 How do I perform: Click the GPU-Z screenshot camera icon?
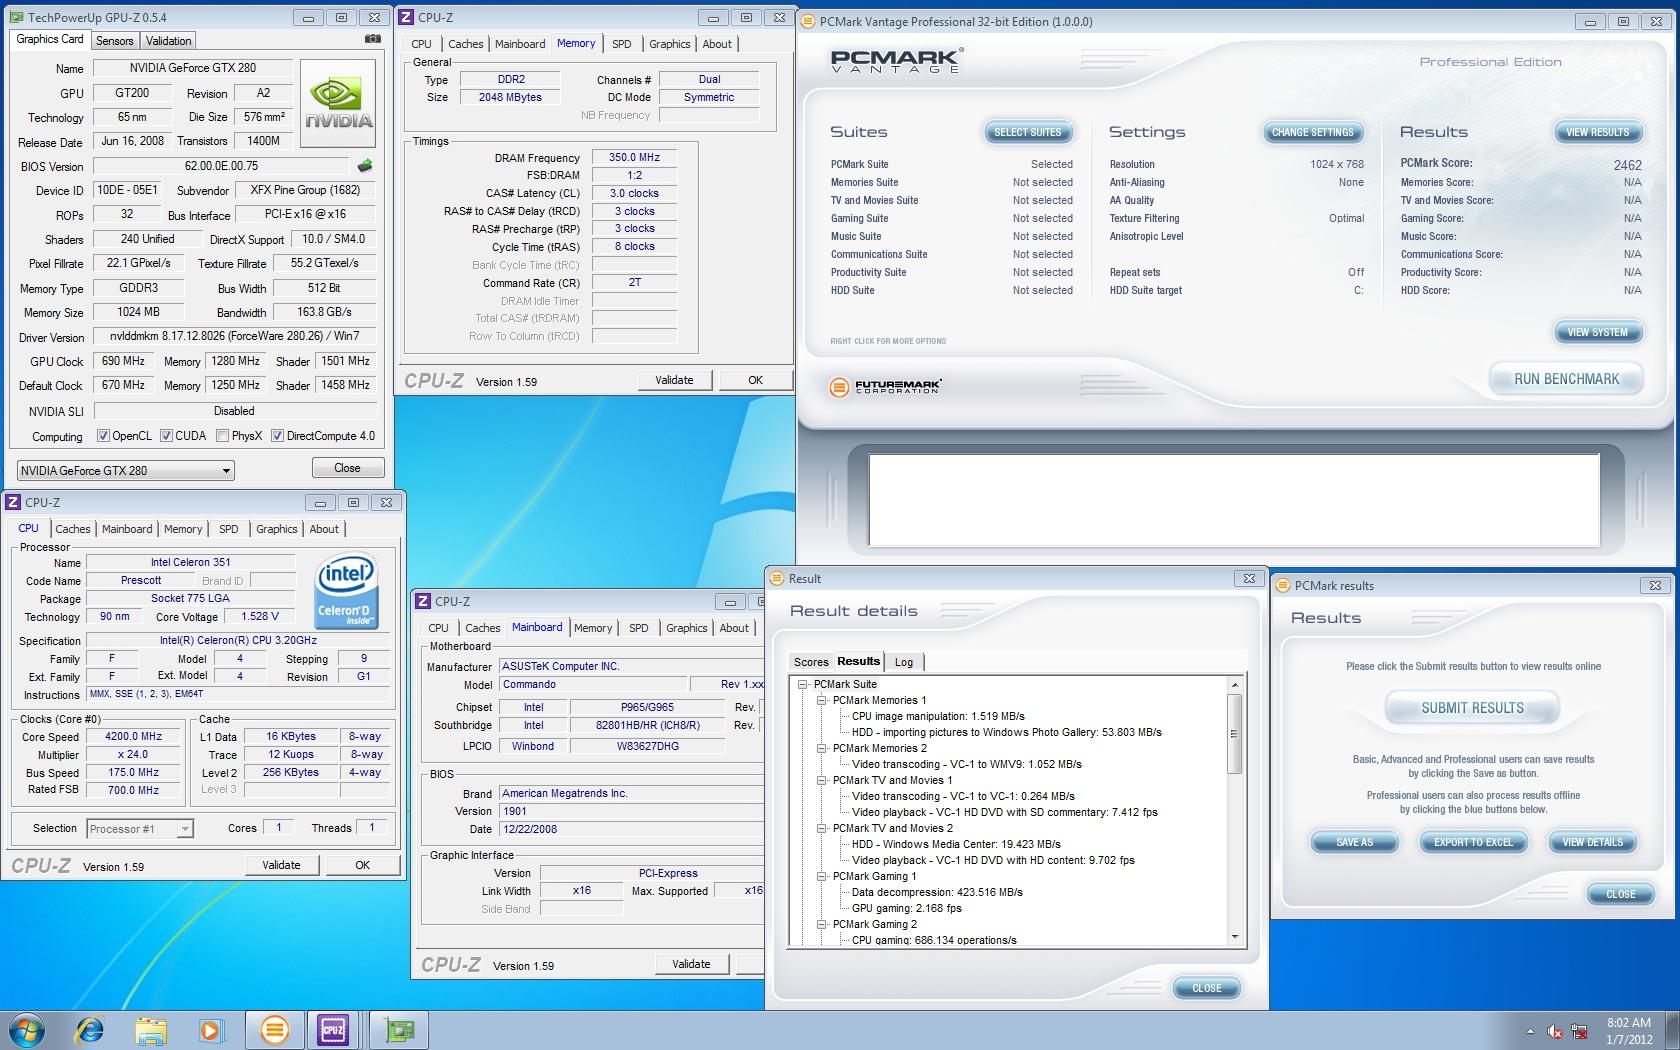coord(372,39)
